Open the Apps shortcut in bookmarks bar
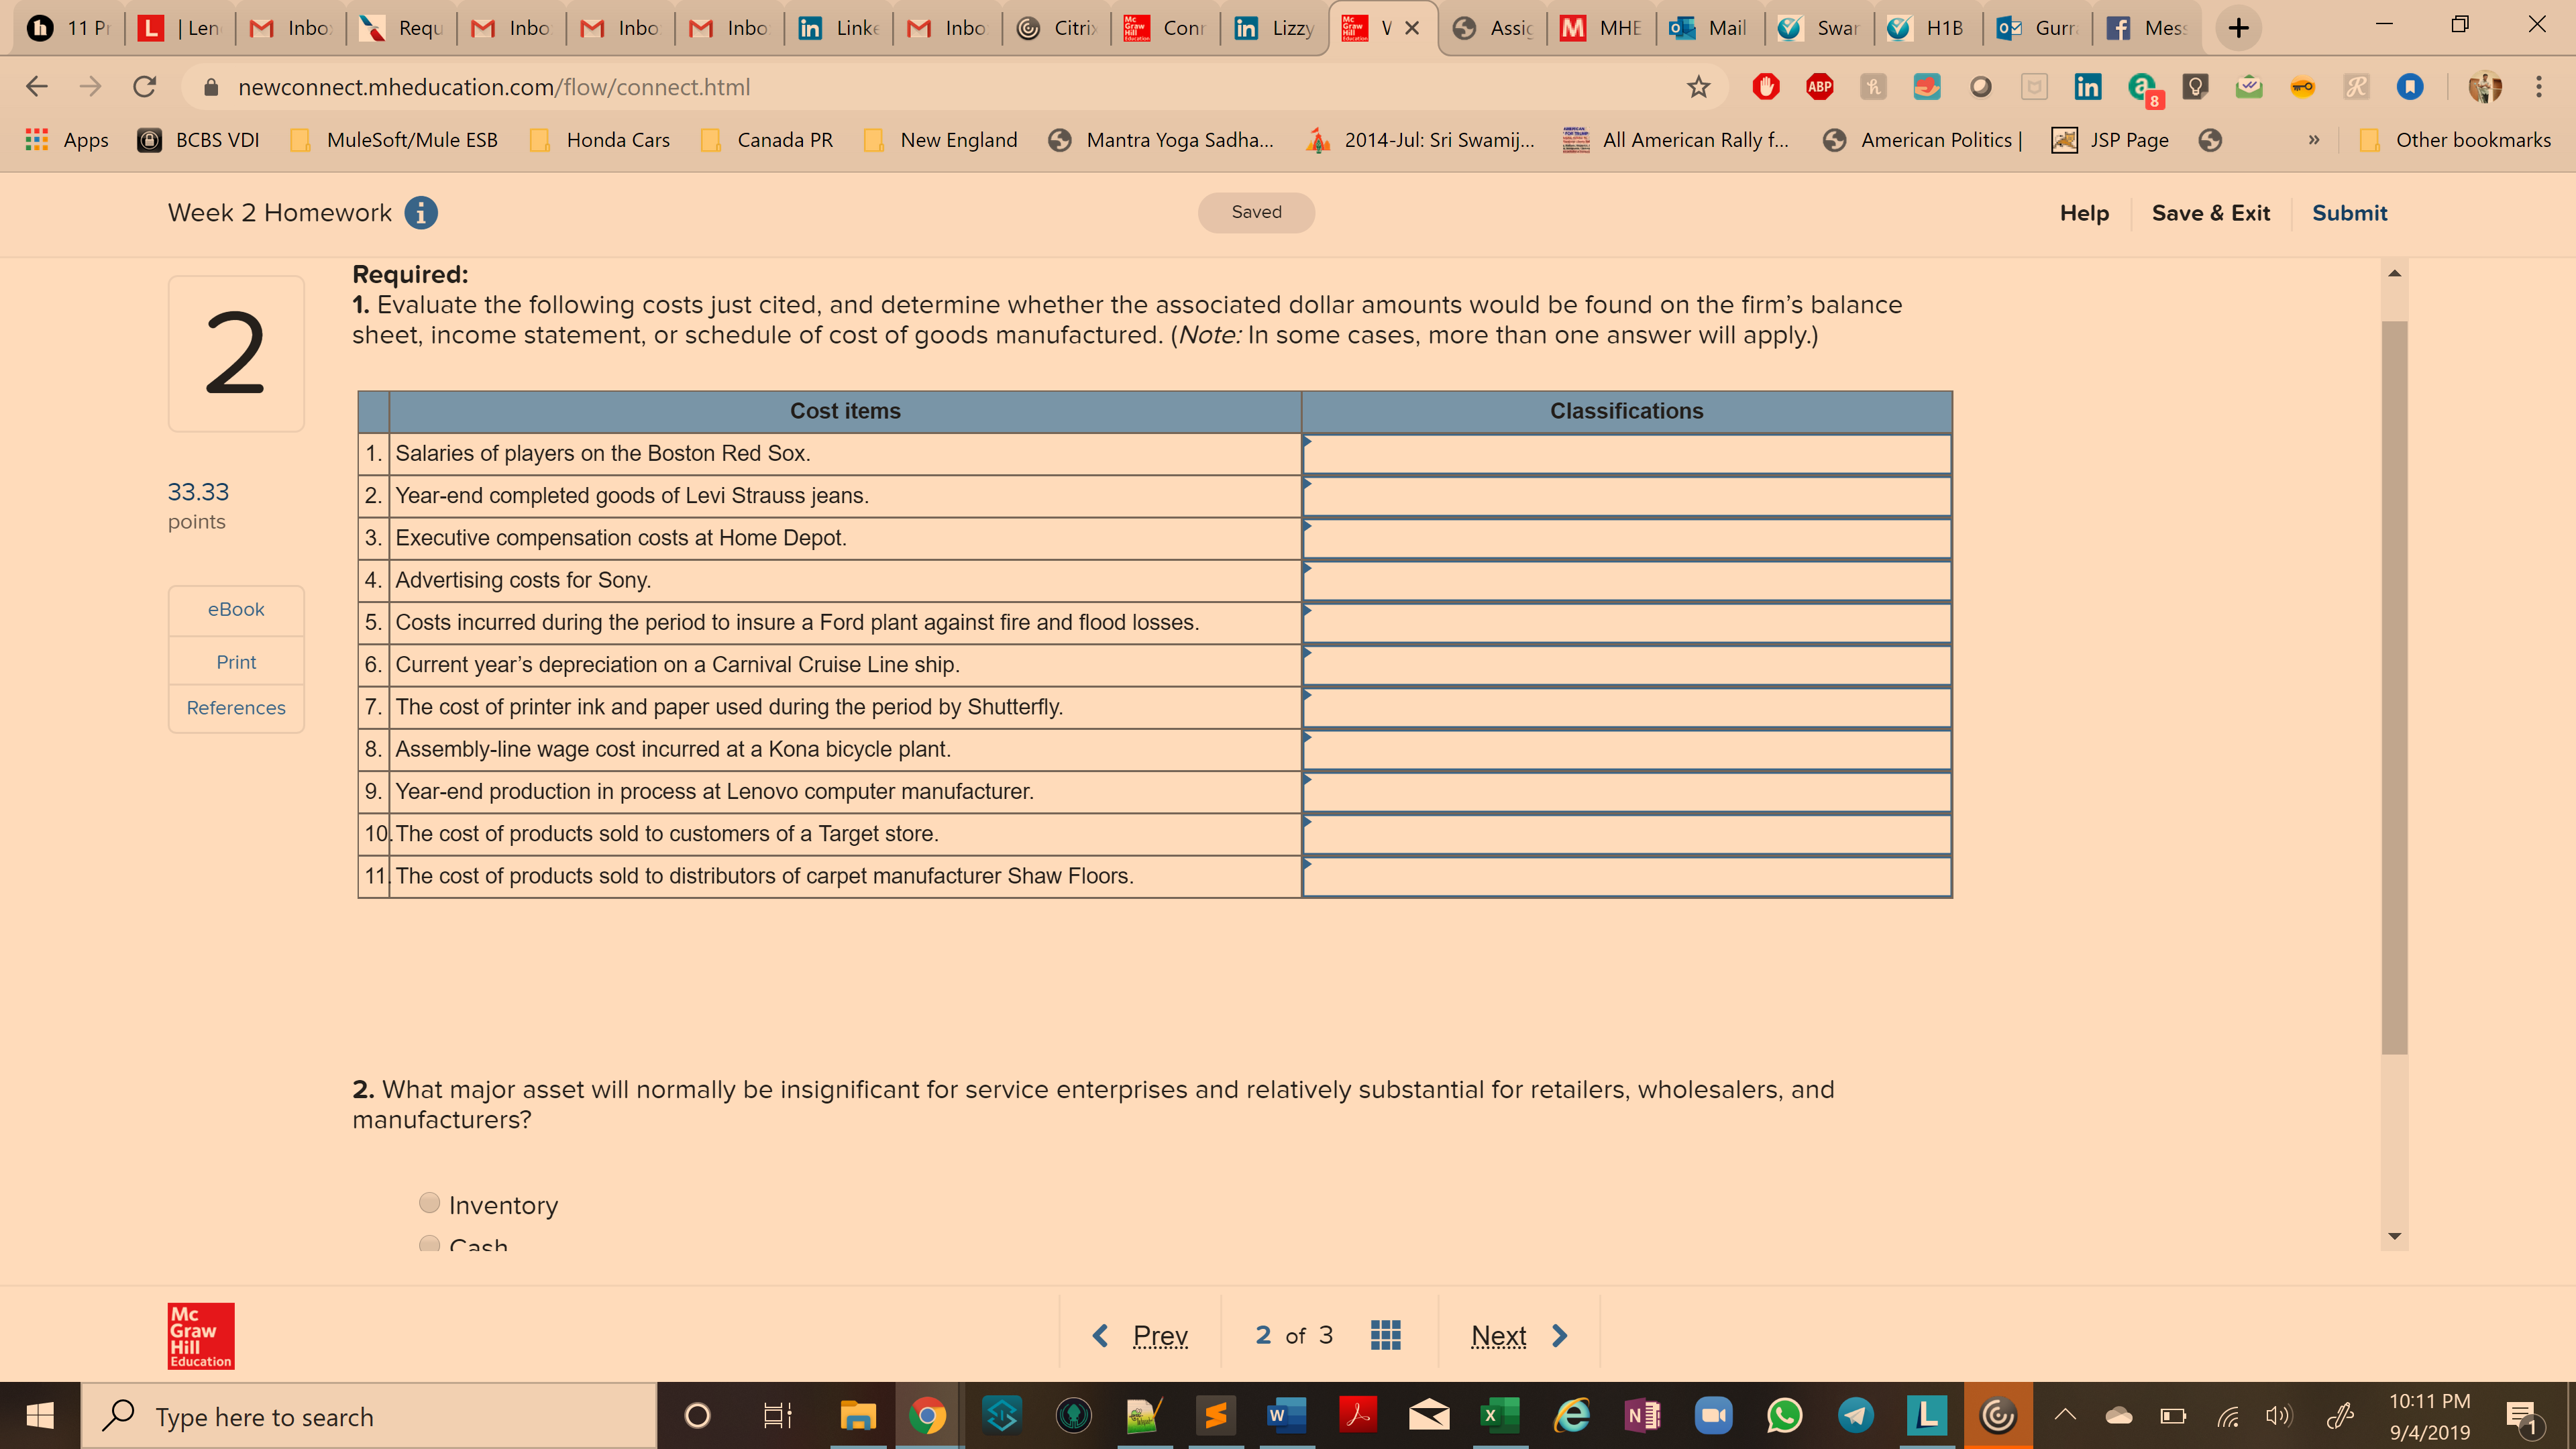The image size is (2576, 1449). (x=67, y=140)
